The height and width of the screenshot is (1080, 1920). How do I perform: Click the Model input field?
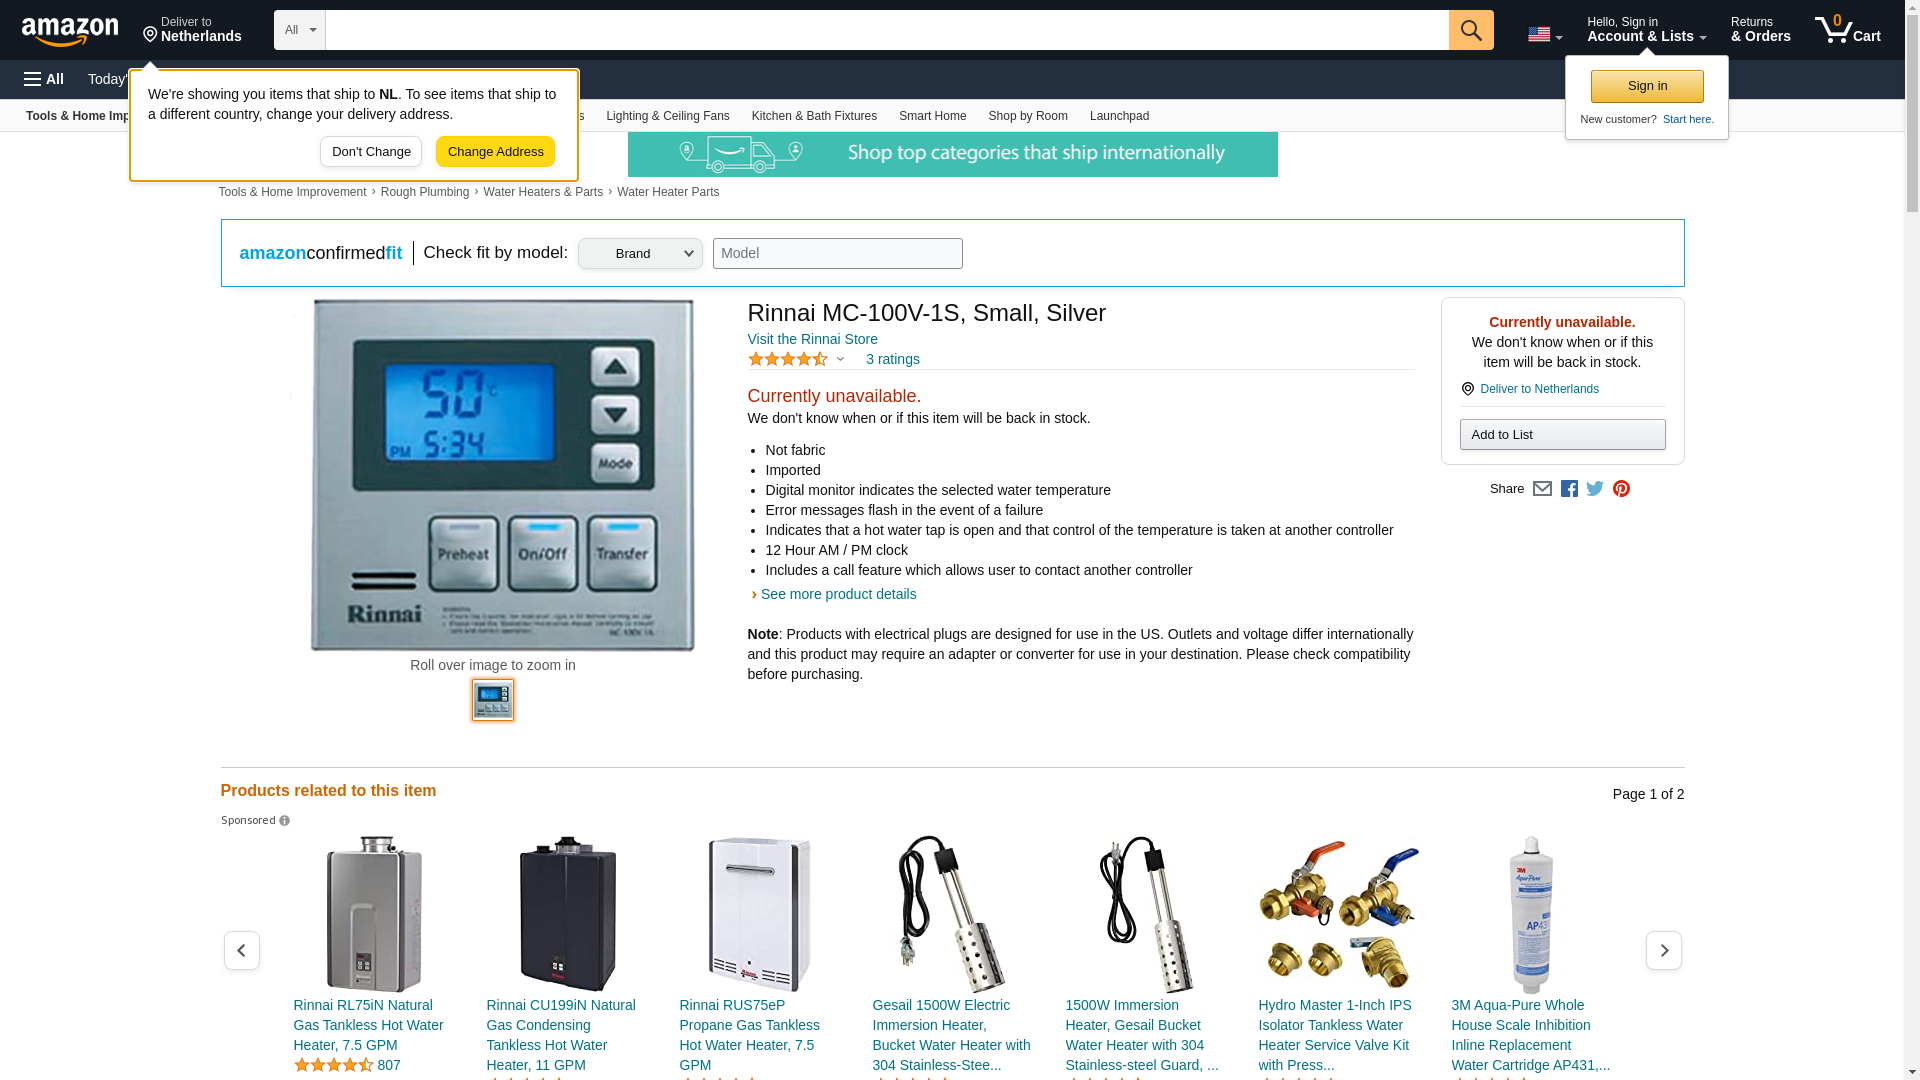838,253
